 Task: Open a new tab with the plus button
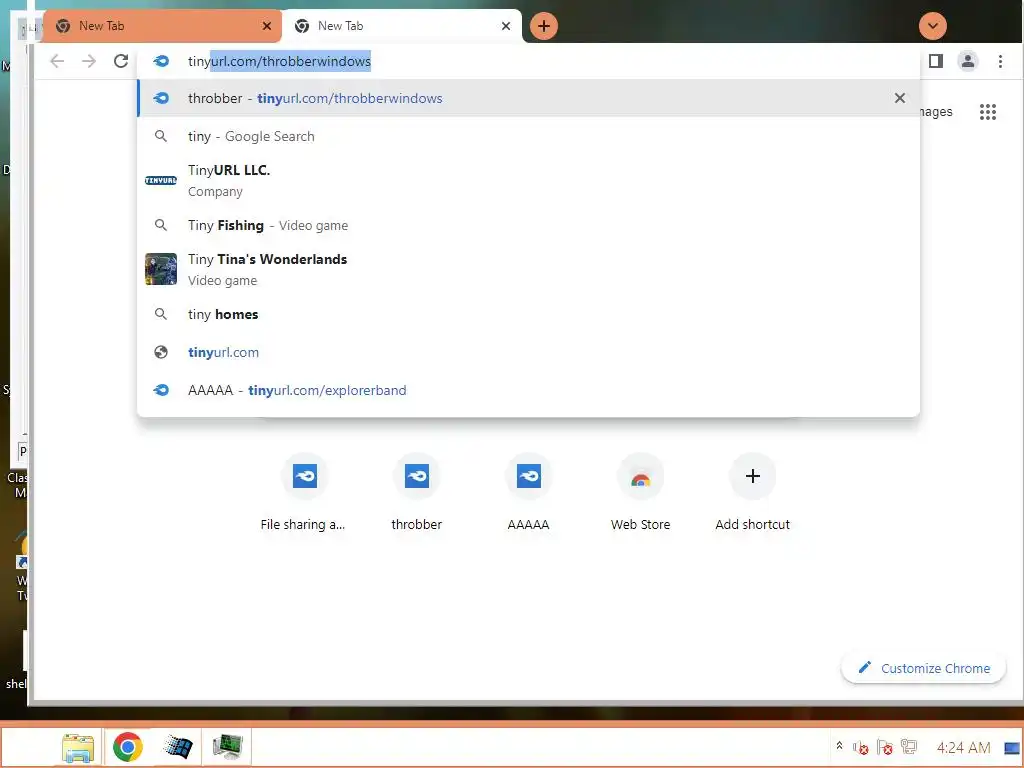pyautogui.click(x=543, y=26)
